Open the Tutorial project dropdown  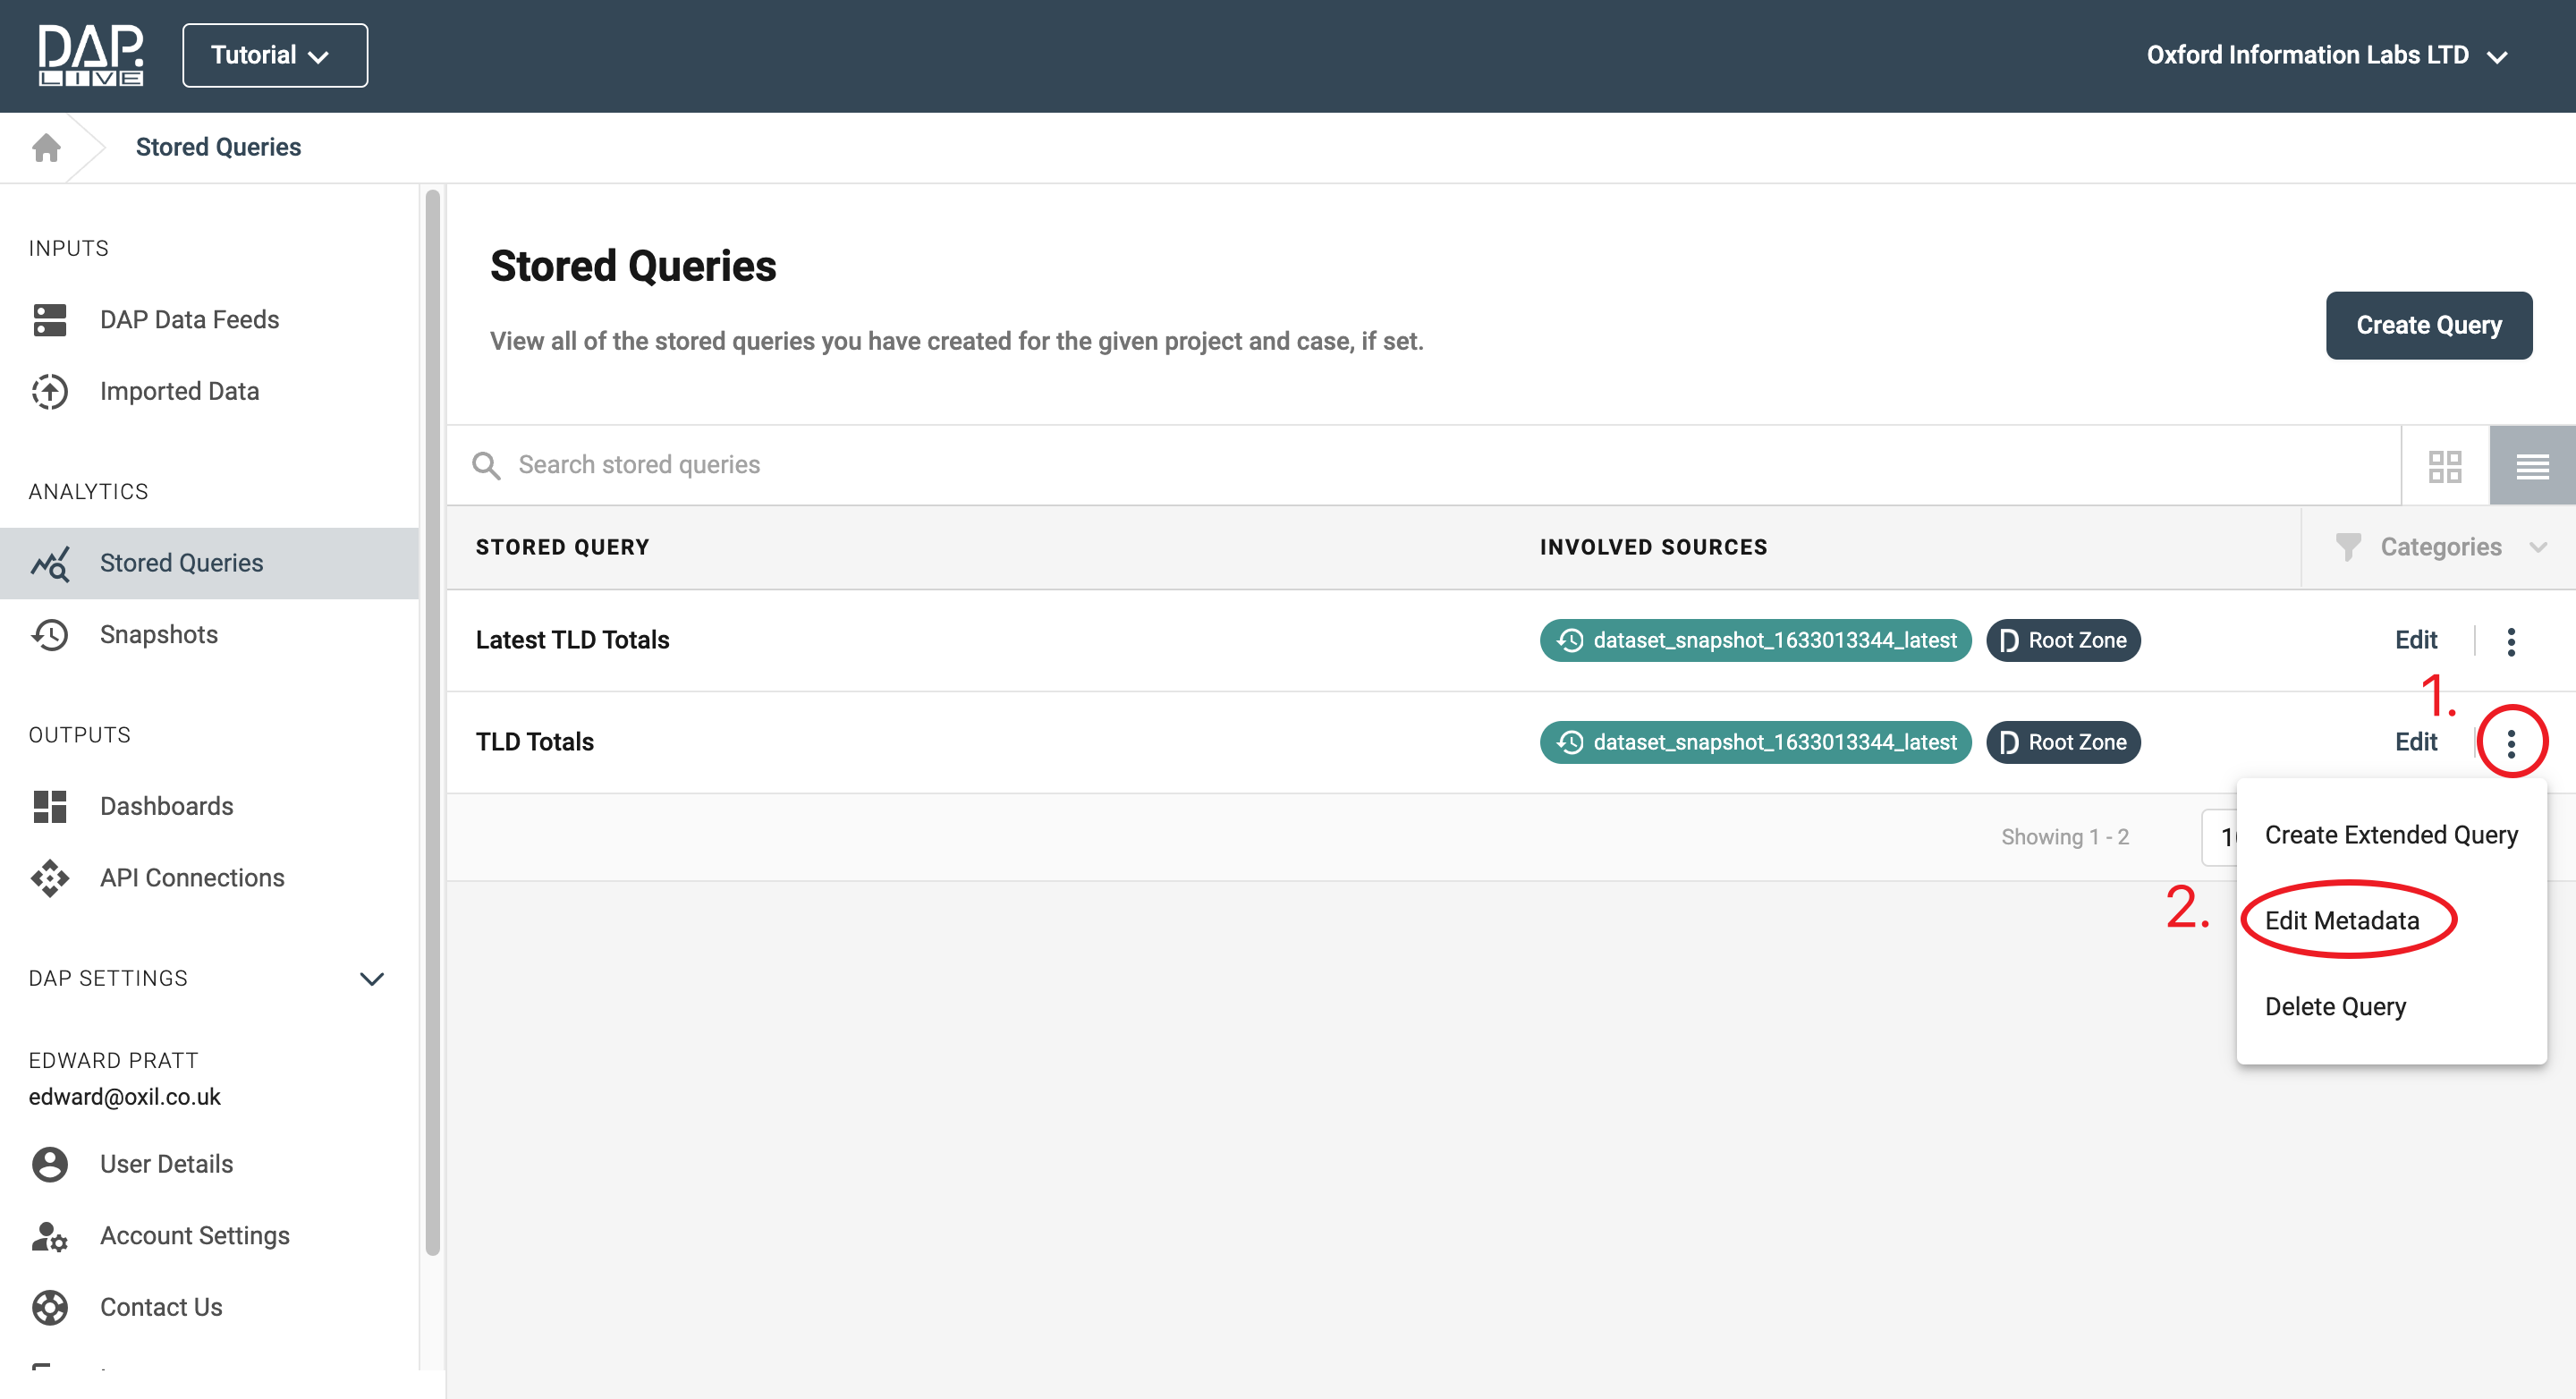274,55
